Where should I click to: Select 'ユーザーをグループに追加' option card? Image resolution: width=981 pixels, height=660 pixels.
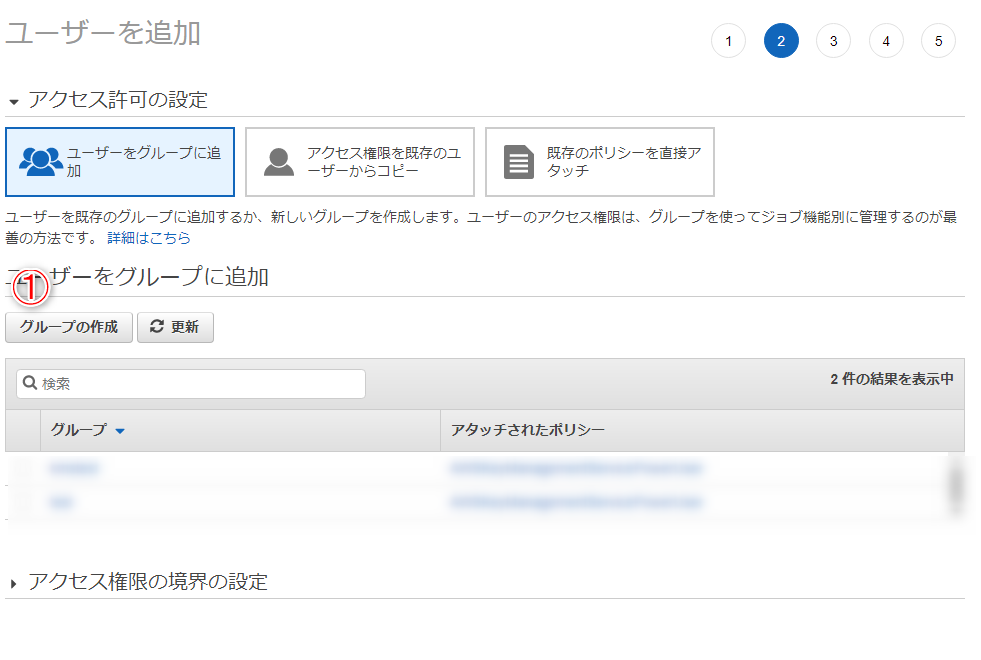120,162
